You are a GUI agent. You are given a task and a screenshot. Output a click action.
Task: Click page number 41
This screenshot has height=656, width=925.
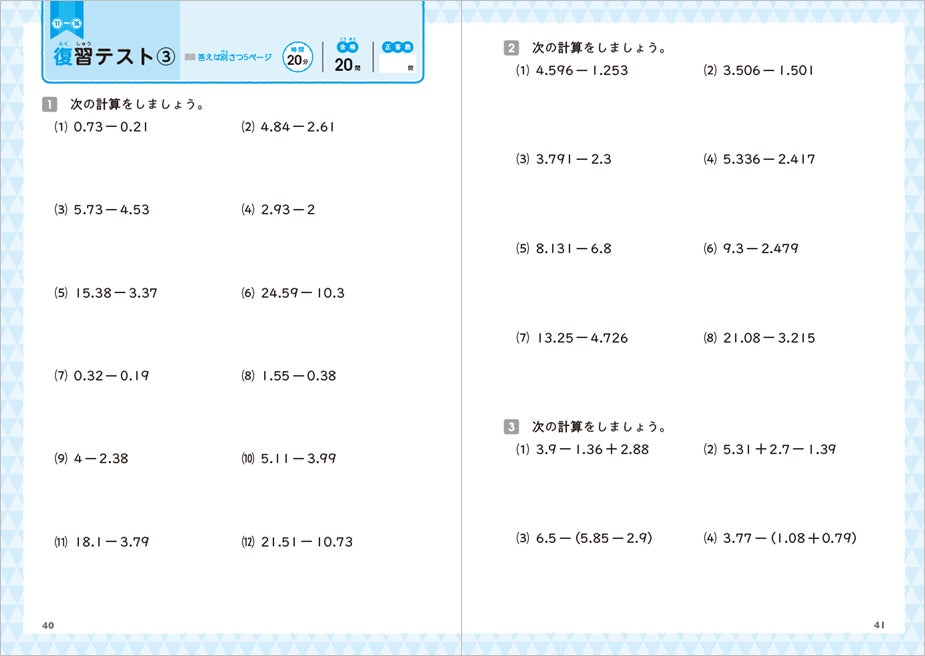[879, 625]
